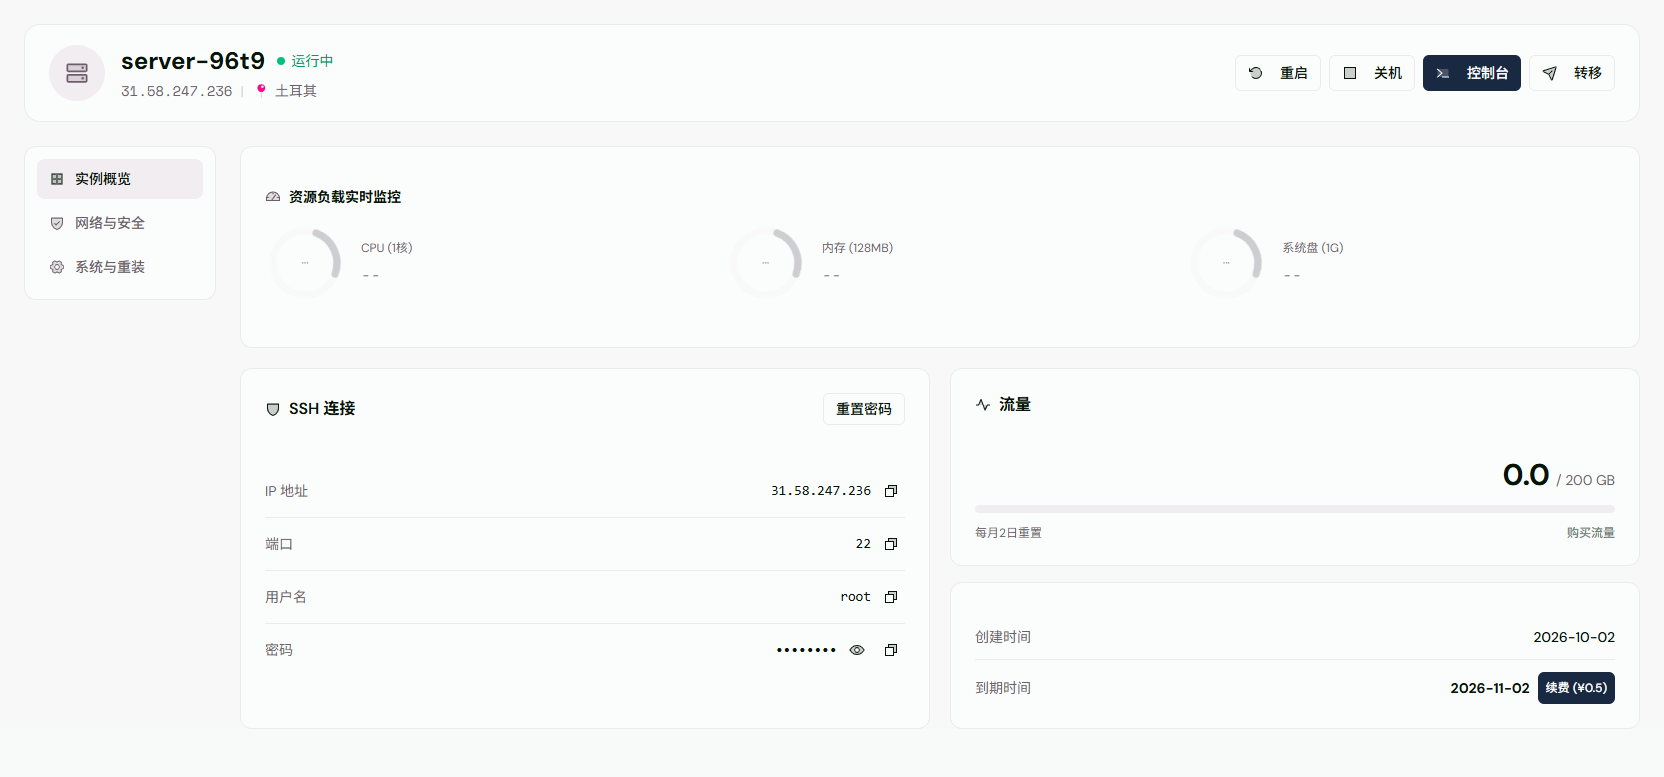Click creation date 2026-10-02

[x=1574, y=637]
